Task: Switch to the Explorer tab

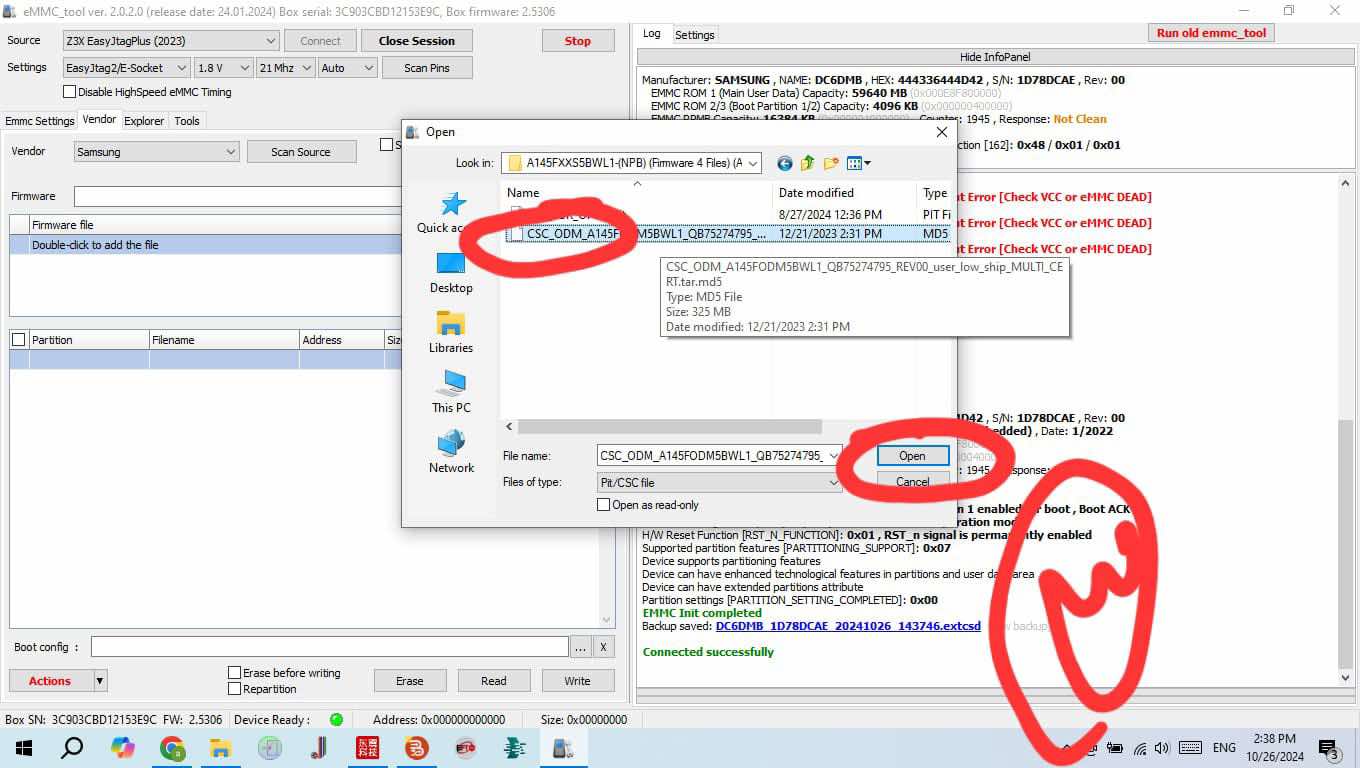Action: point(144,121)
